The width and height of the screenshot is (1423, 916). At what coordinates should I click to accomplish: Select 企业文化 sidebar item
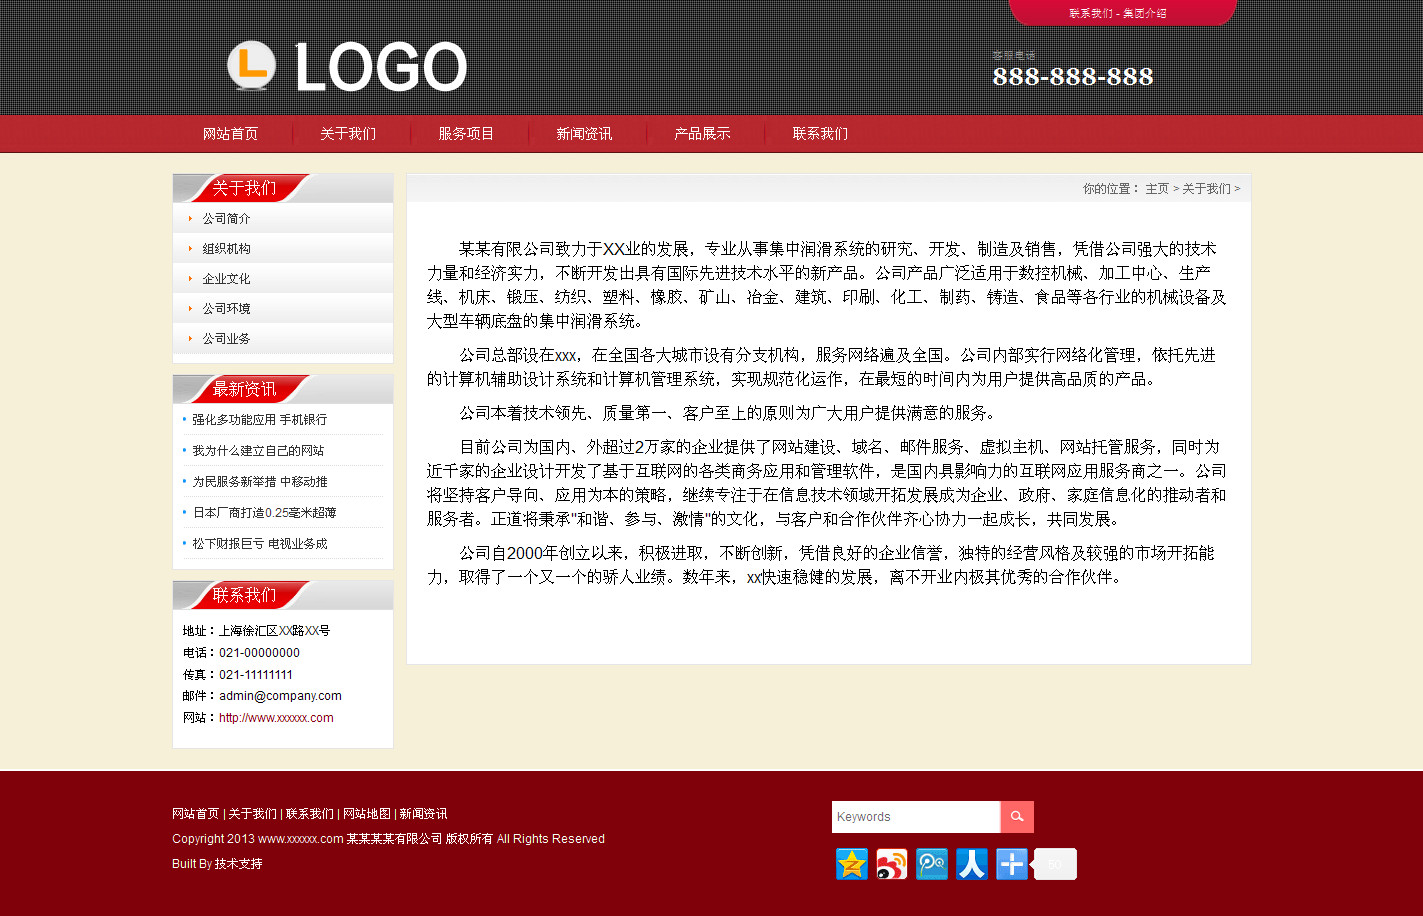point(226,279)
